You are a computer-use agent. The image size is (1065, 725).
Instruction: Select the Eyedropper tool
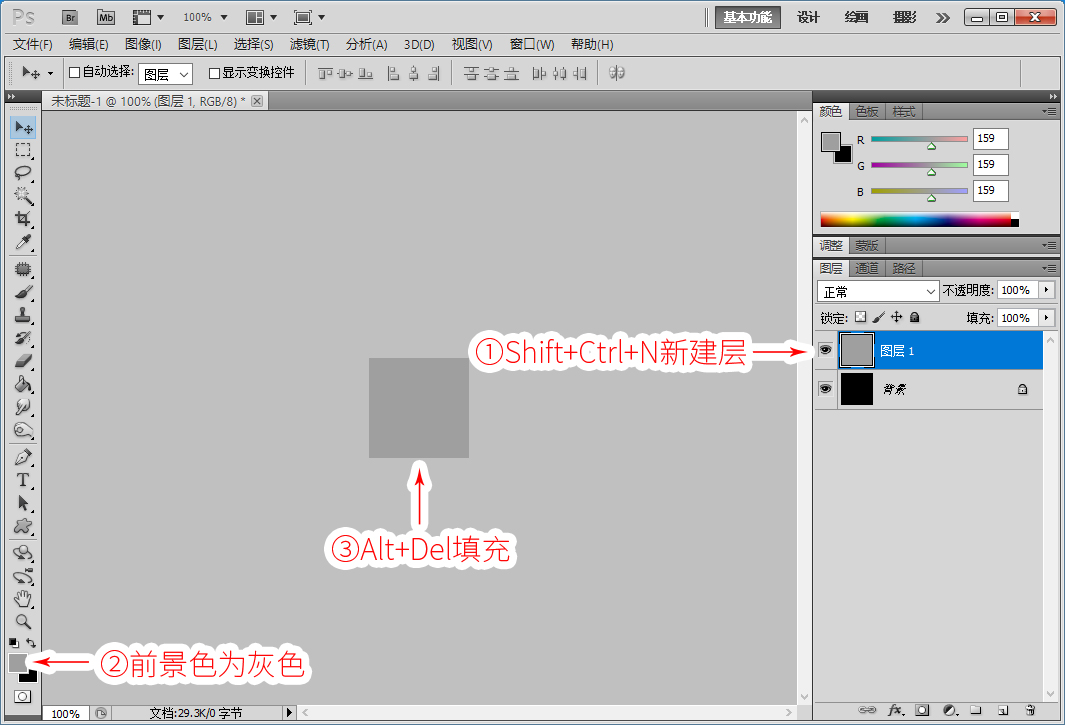(x=23, y=242)
